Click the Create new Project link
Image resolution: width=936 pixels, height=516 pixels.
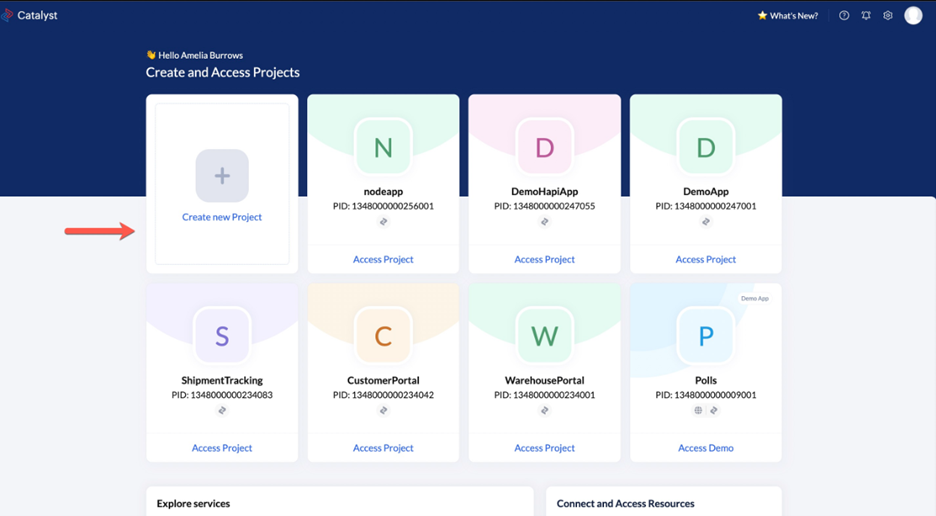(222, 217)
